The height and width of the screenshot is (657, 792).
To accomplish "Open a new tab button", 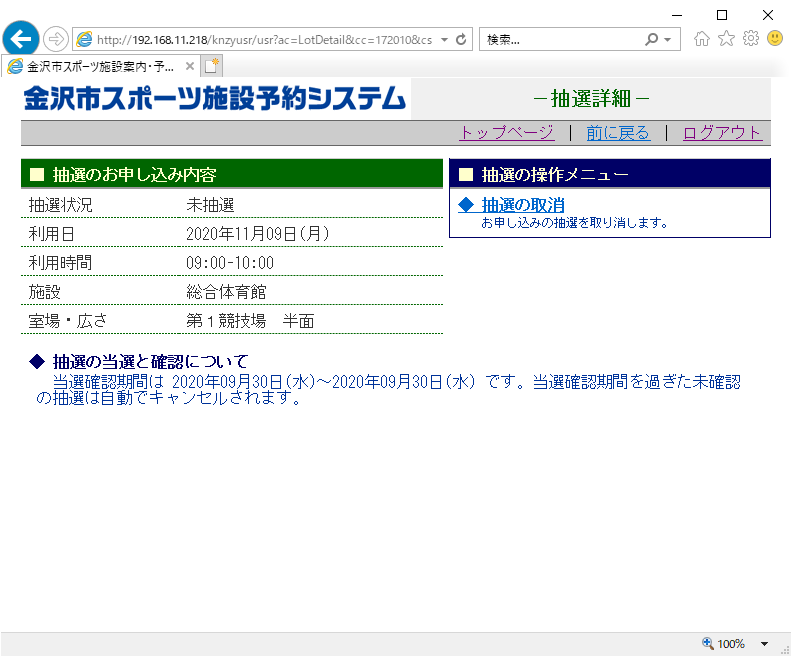I will tap(212, 66).
